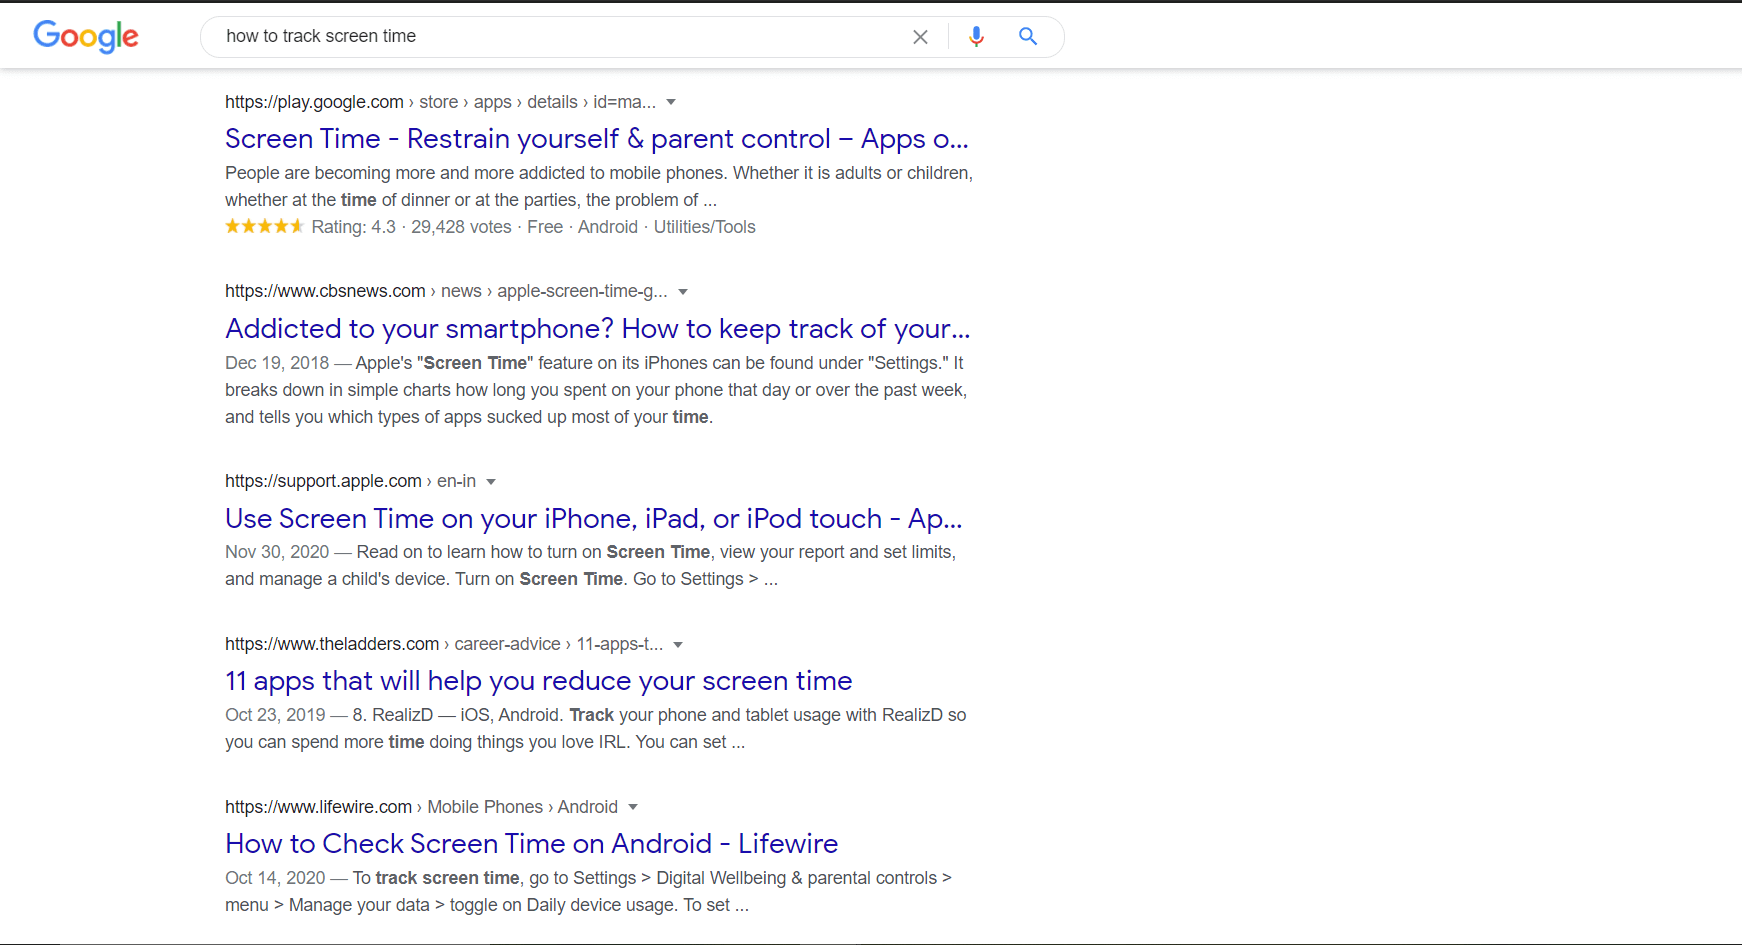1742x945 pixels.
Task: Click the blue magnifying glass search icon
Action: coord(1027,37)
